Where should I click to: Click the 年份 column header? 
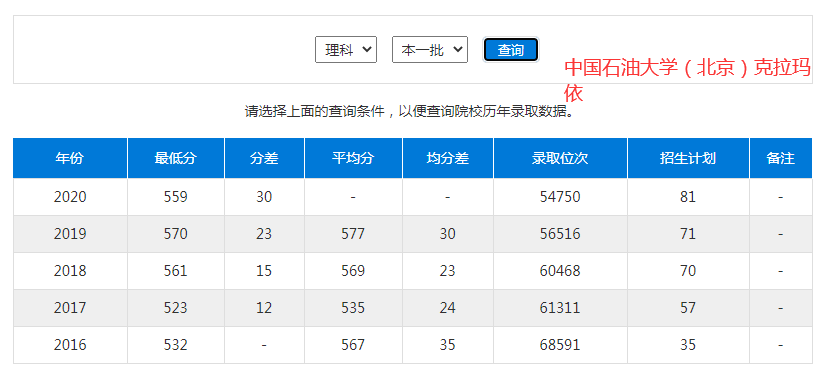point(70,158)
